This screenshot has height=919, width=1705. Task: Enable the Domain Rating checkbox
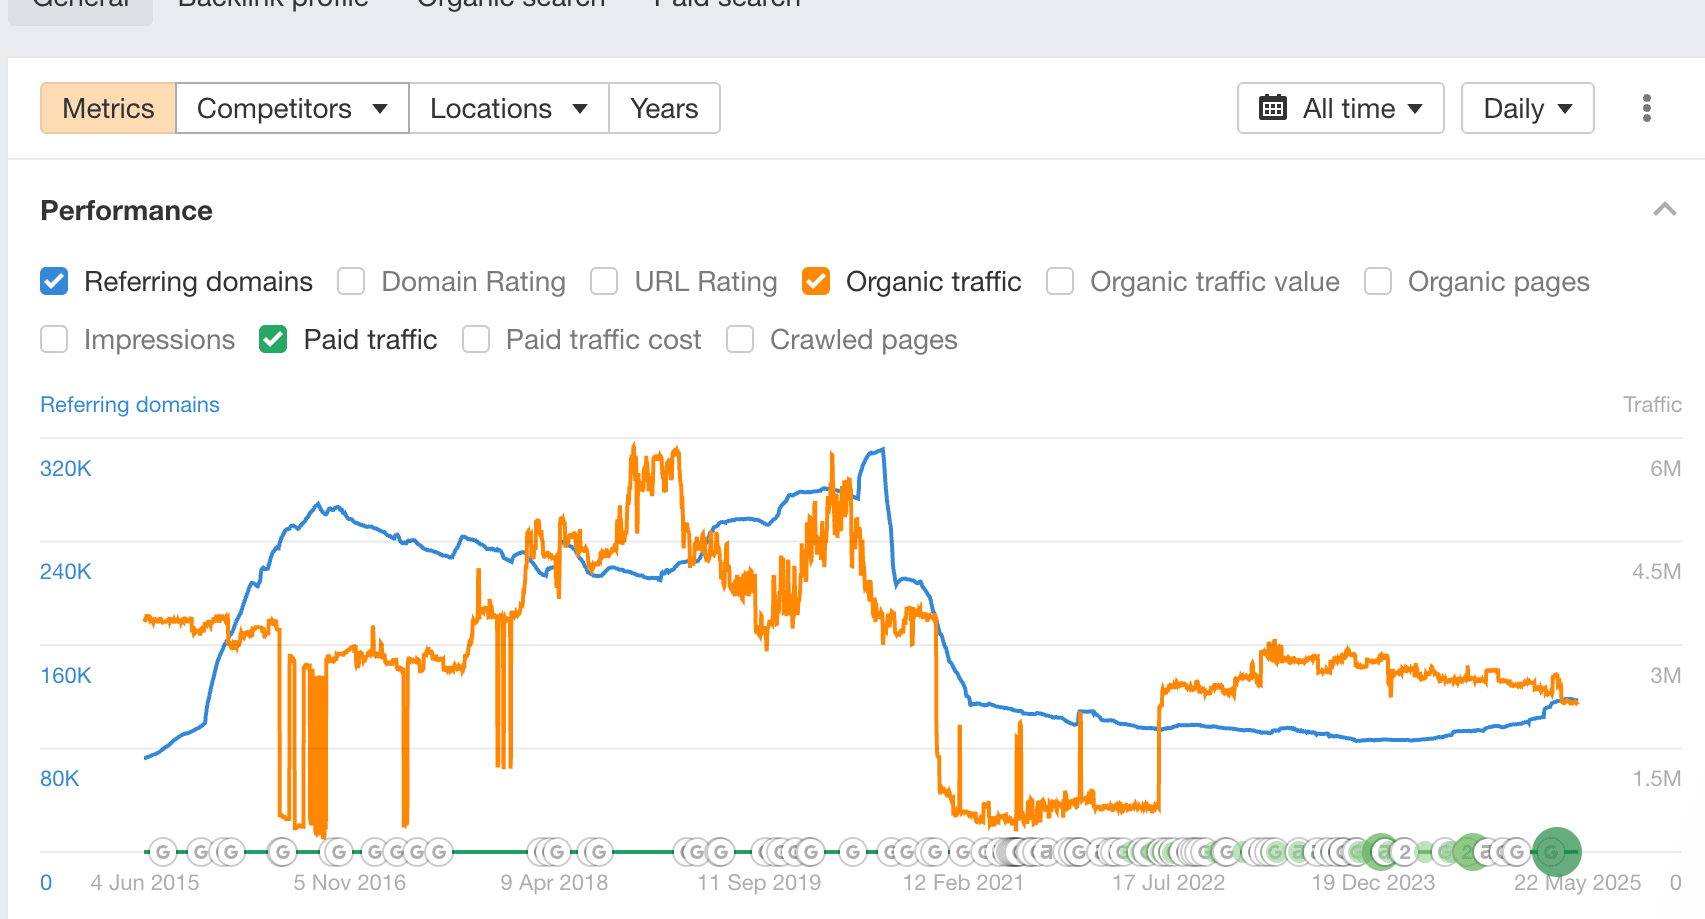(x=351, y=282)
